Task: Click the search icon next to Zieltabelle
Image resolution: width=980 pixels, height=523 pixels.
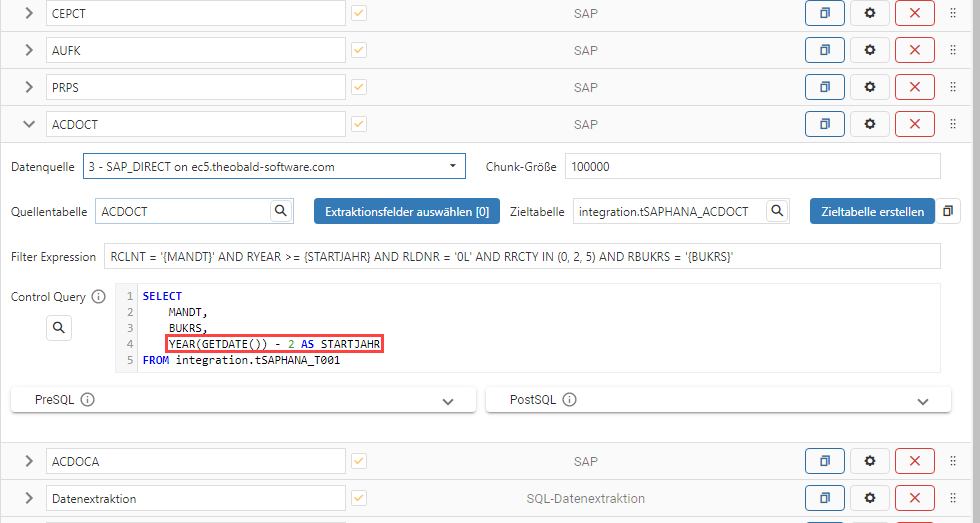Action: tap(777, 211)
